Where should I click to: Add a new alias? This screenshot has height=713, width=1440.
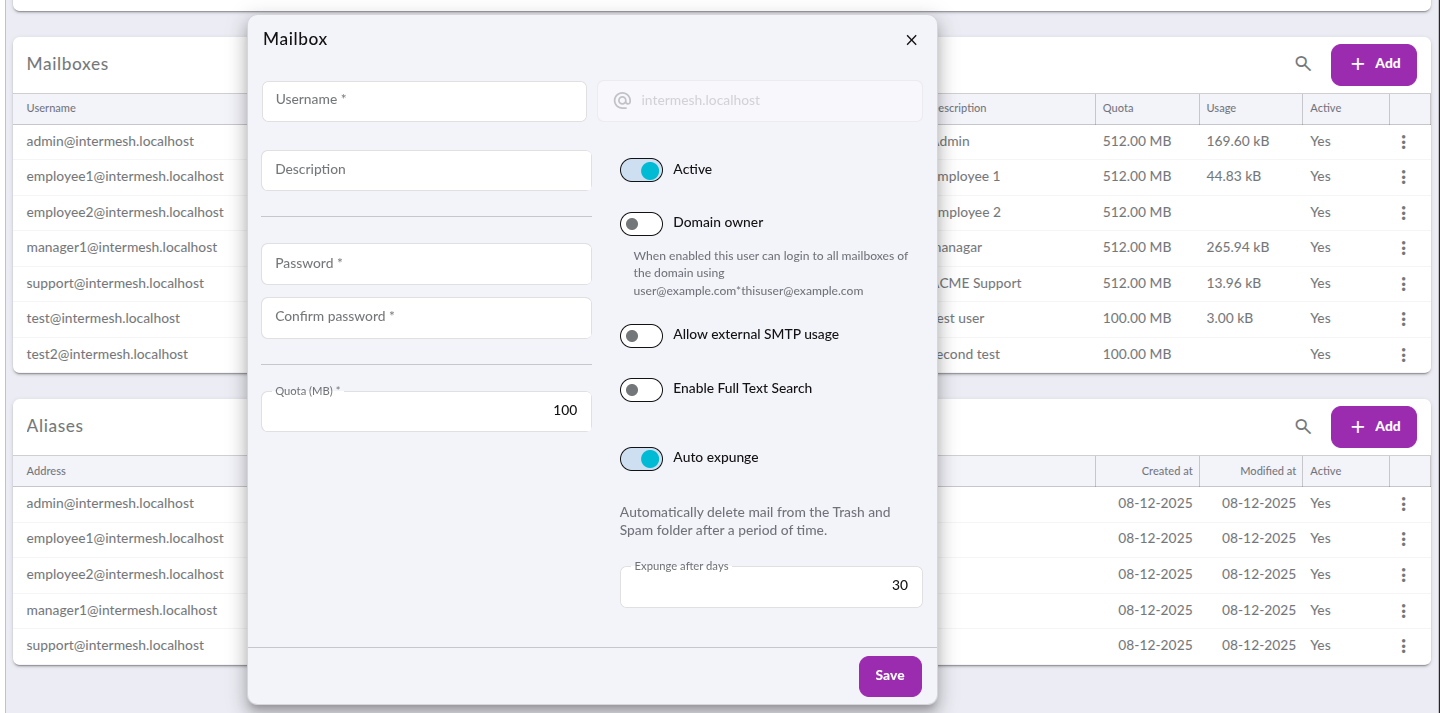pyautogui.click(x=1373, y=427)
